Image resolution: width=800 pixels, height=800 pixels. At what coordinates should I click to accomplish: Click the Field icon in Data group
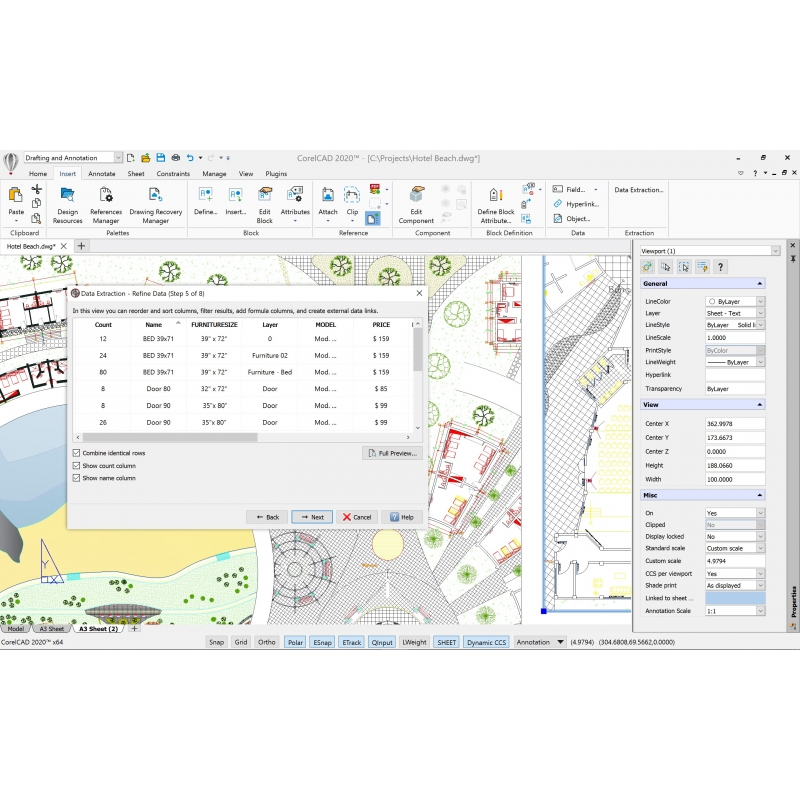pyautogui.click(x=558, y=189)
